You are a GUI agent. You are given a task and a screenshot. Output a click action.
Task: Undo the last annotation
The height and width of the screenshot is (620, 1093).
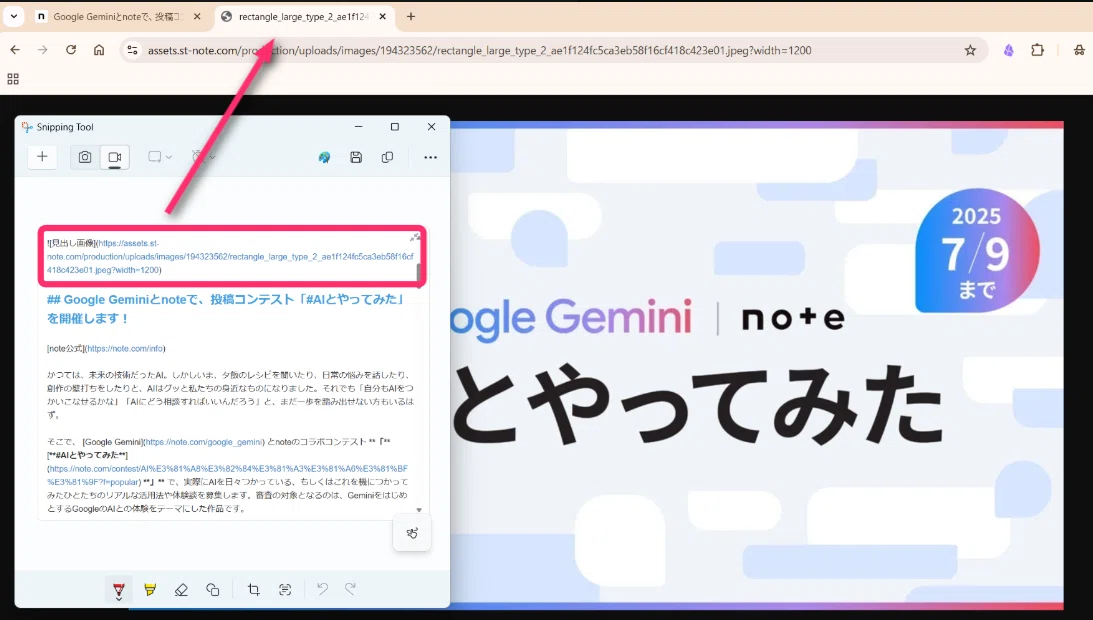click(322, 589)
